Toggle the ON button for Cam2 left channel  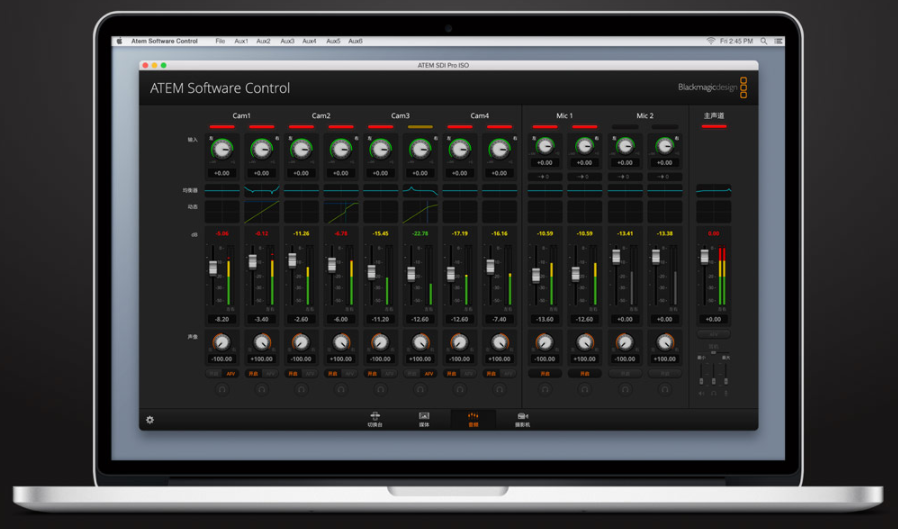click(292, 374)
